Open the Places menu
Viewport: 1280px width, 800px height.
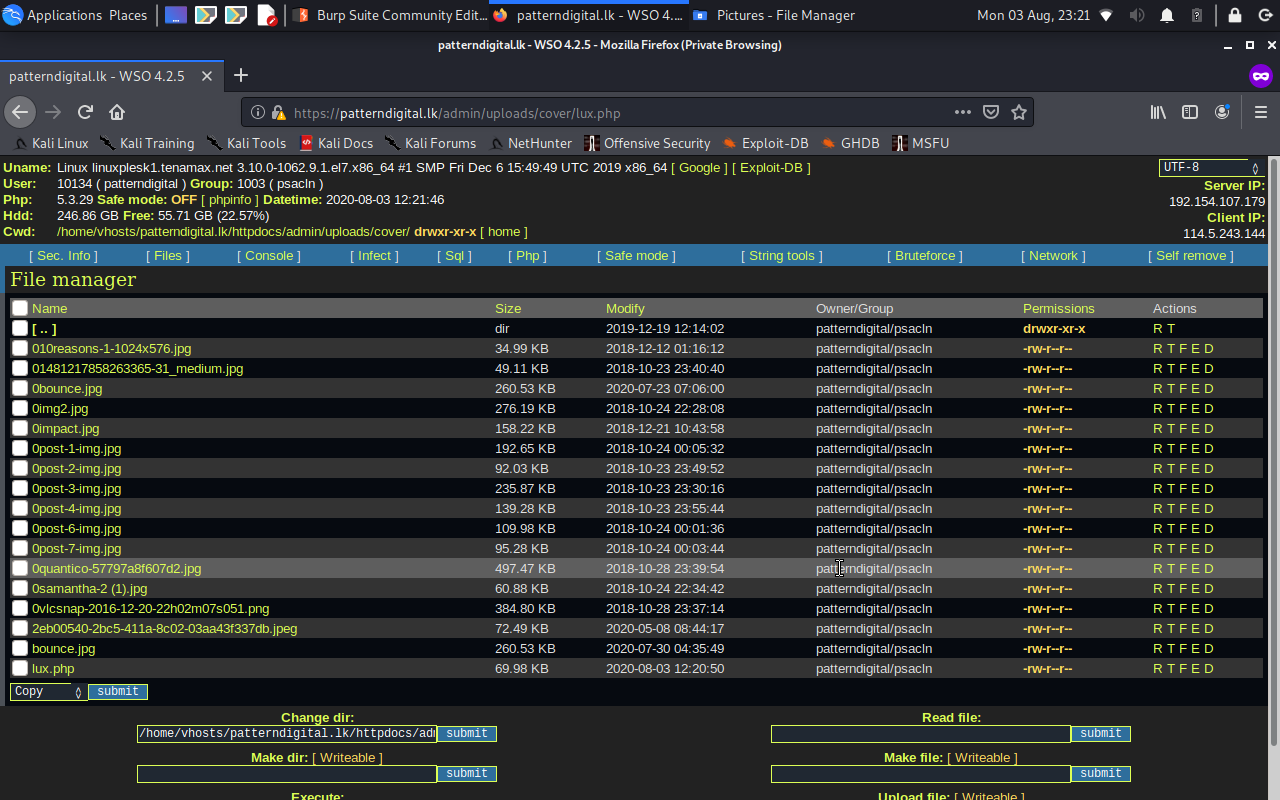(128, 15)
